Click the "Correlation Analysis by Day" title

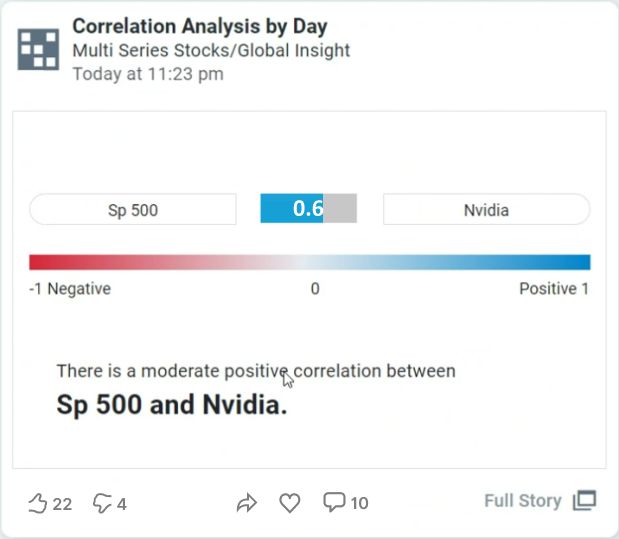pos(199,27)
